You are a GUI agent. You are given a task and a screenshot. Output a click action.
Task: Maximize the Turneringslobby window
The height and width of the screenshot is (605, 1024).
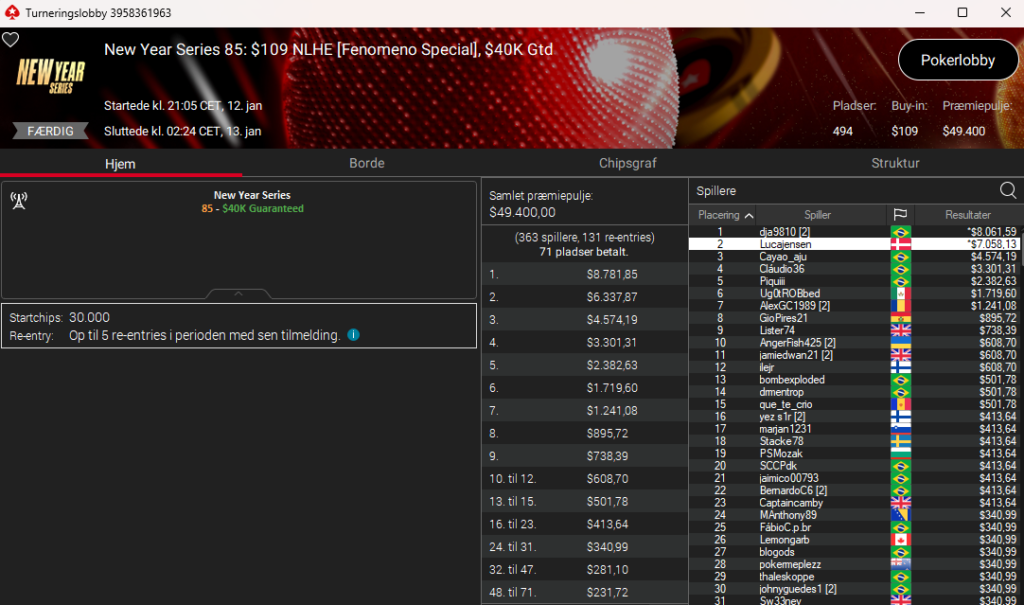[x=962, y=12]
